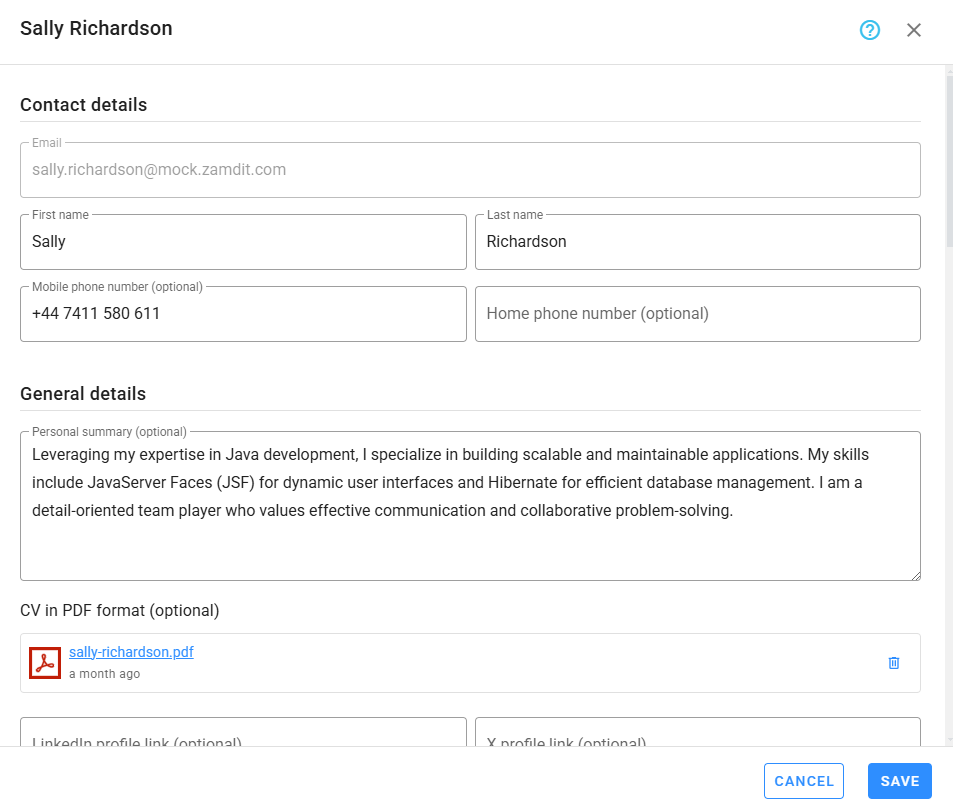This screenshot has width=953, height=810.
Task: Click inside the Last name field
Action: coord(697,241)
